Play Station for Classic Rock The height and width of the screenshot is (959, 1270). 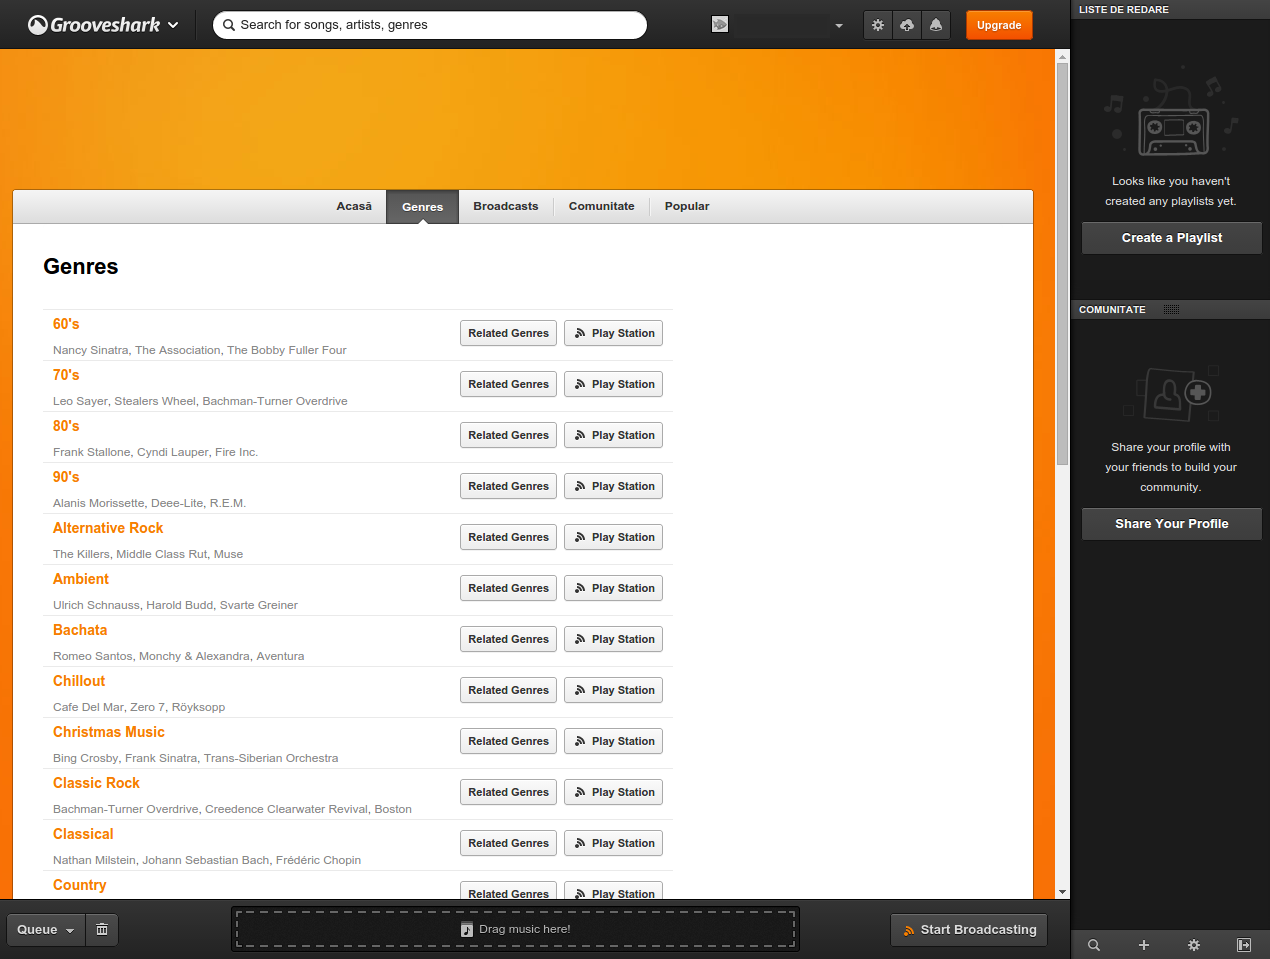click(614, 792)
